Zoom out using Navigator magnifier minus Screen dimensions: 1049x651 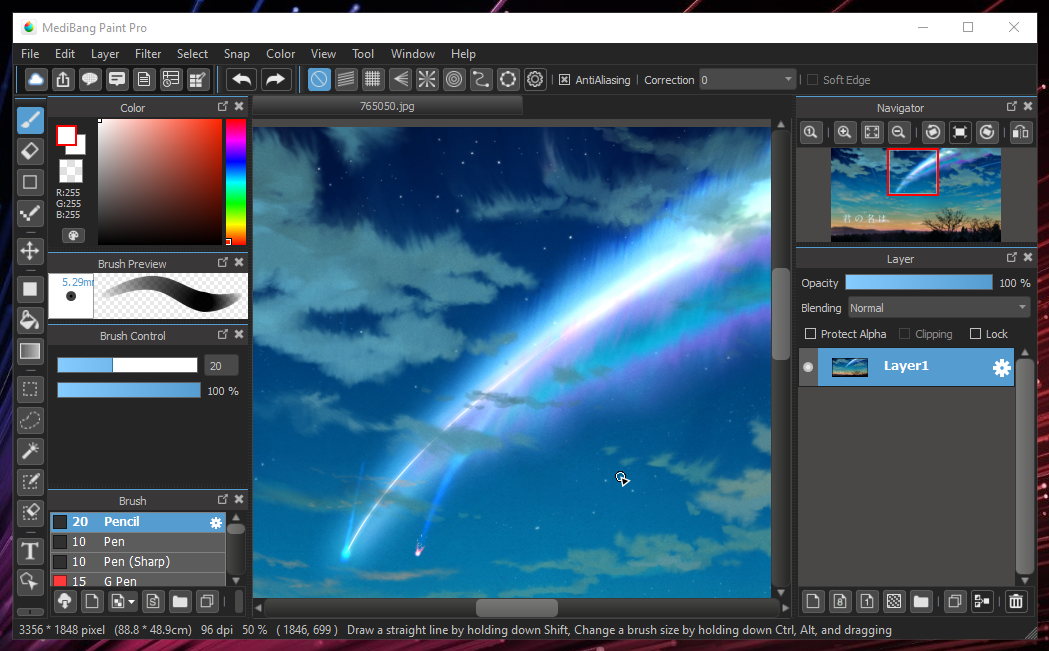pos(898,132)
